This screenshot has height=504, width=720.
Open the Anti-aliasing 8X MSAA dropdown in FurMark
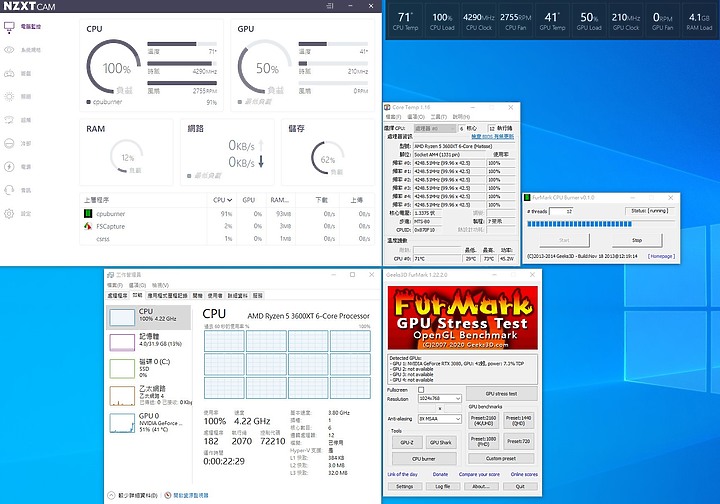[439, 419]
